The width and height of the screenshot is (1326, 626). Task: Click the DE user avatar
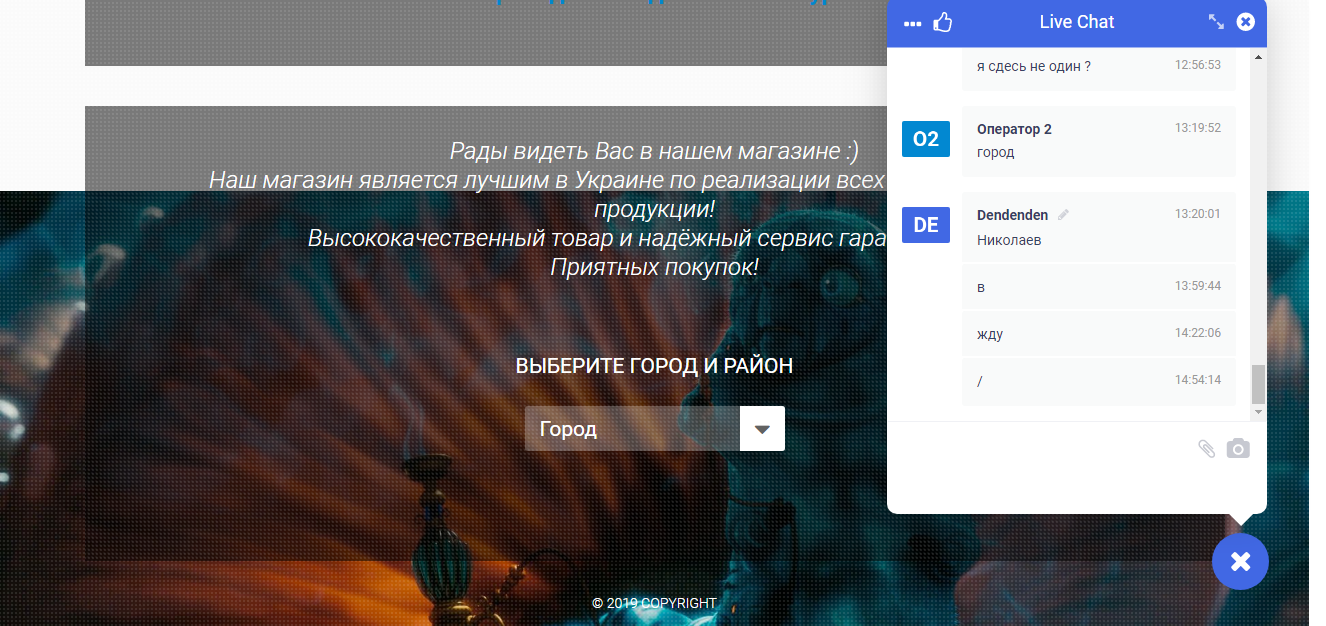pos(926,225)
